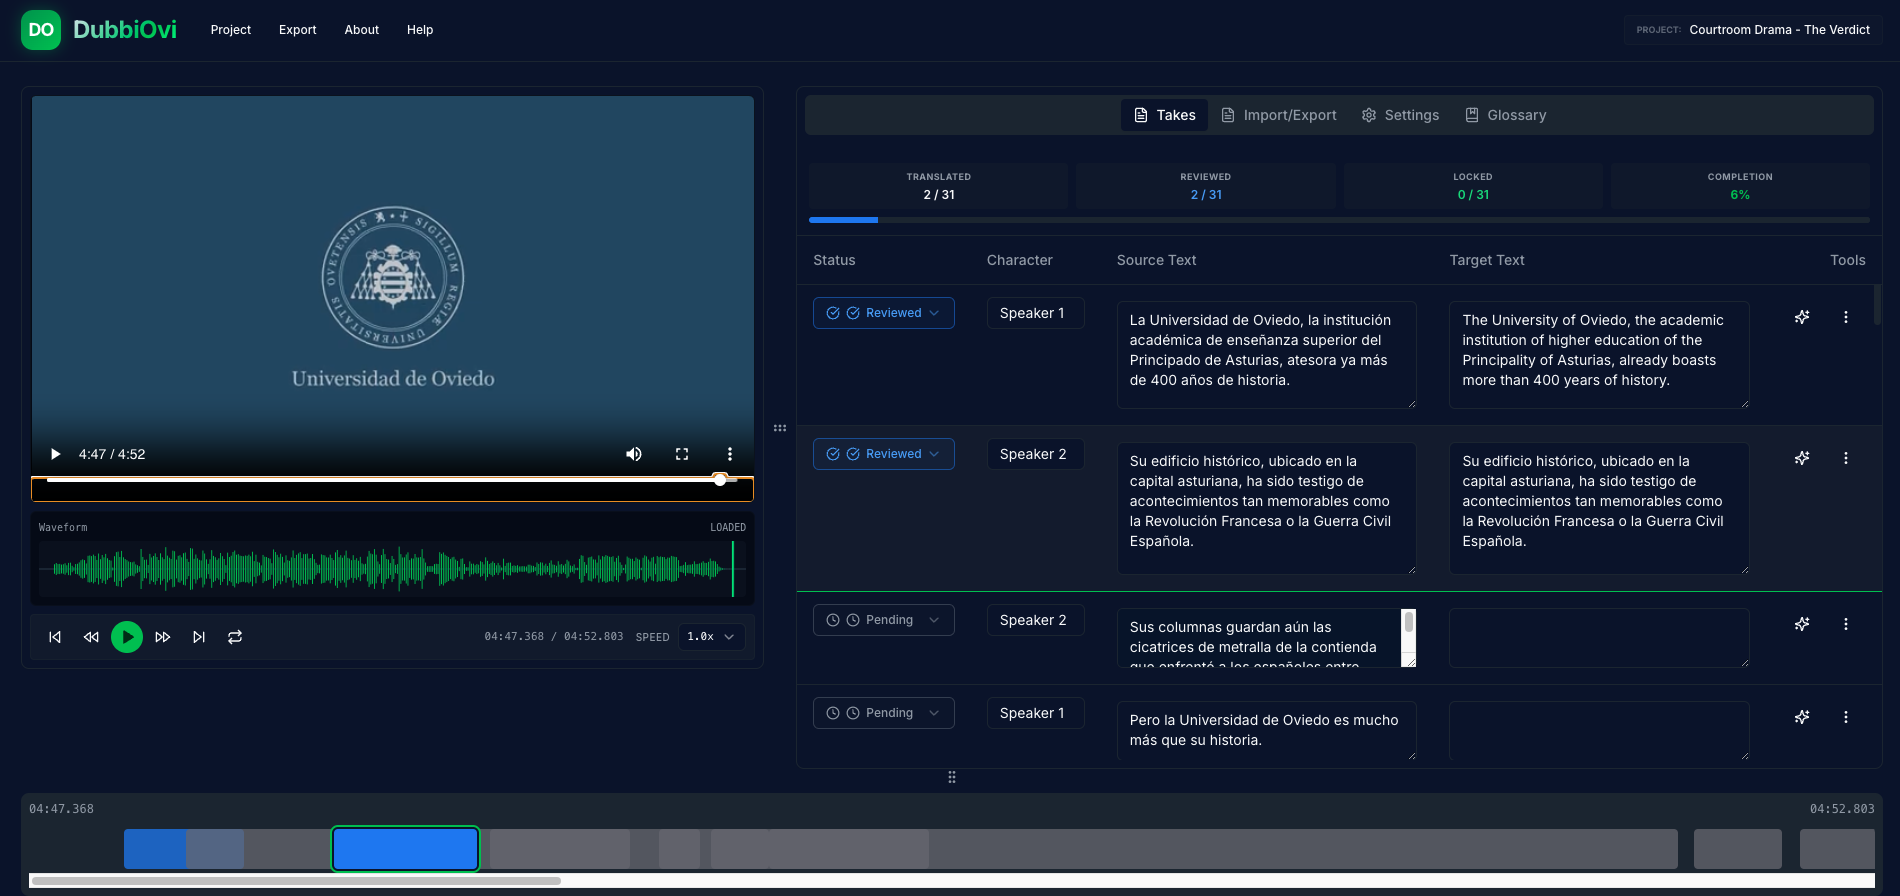Select the last grey timeline segment
Viewport: 1900px width, 896px height.
(1836, 849)
